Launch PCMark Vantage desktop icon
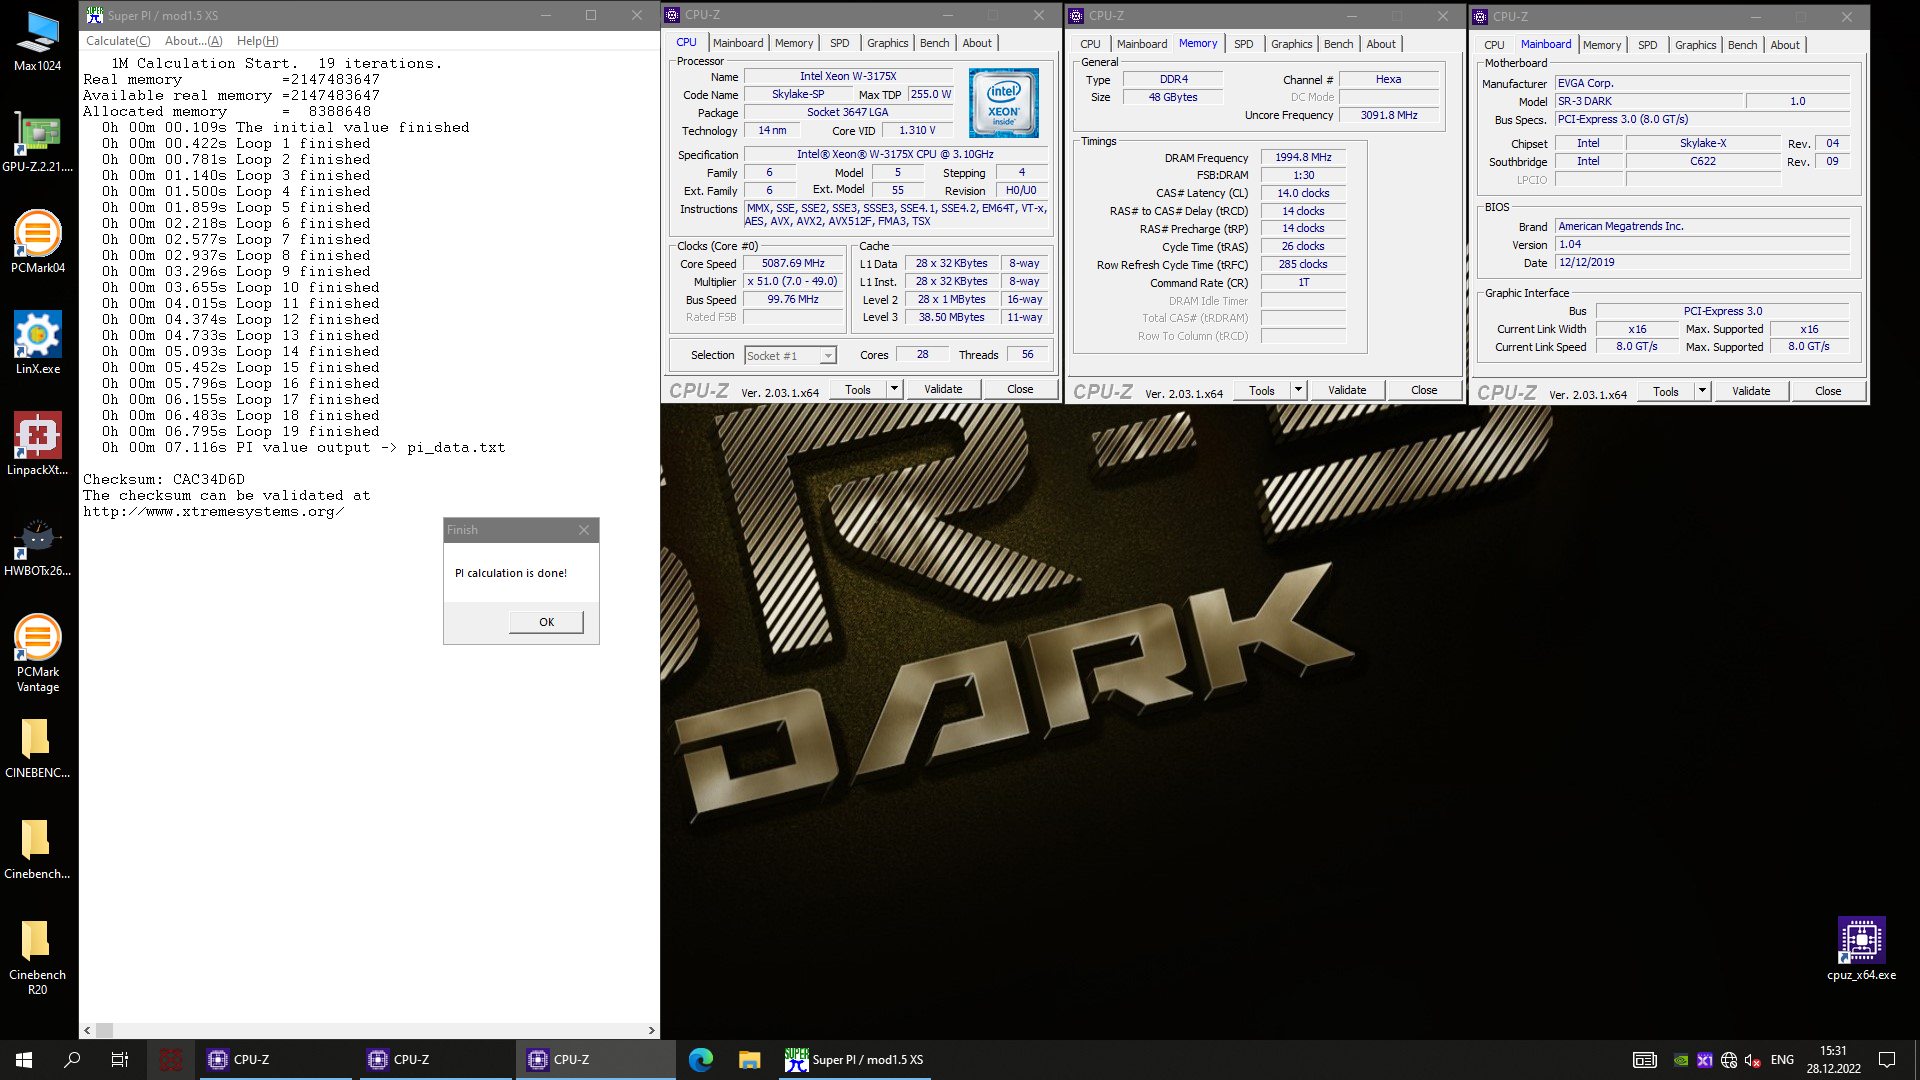Screen dimensions: 1920x1080 click(37, 654)
